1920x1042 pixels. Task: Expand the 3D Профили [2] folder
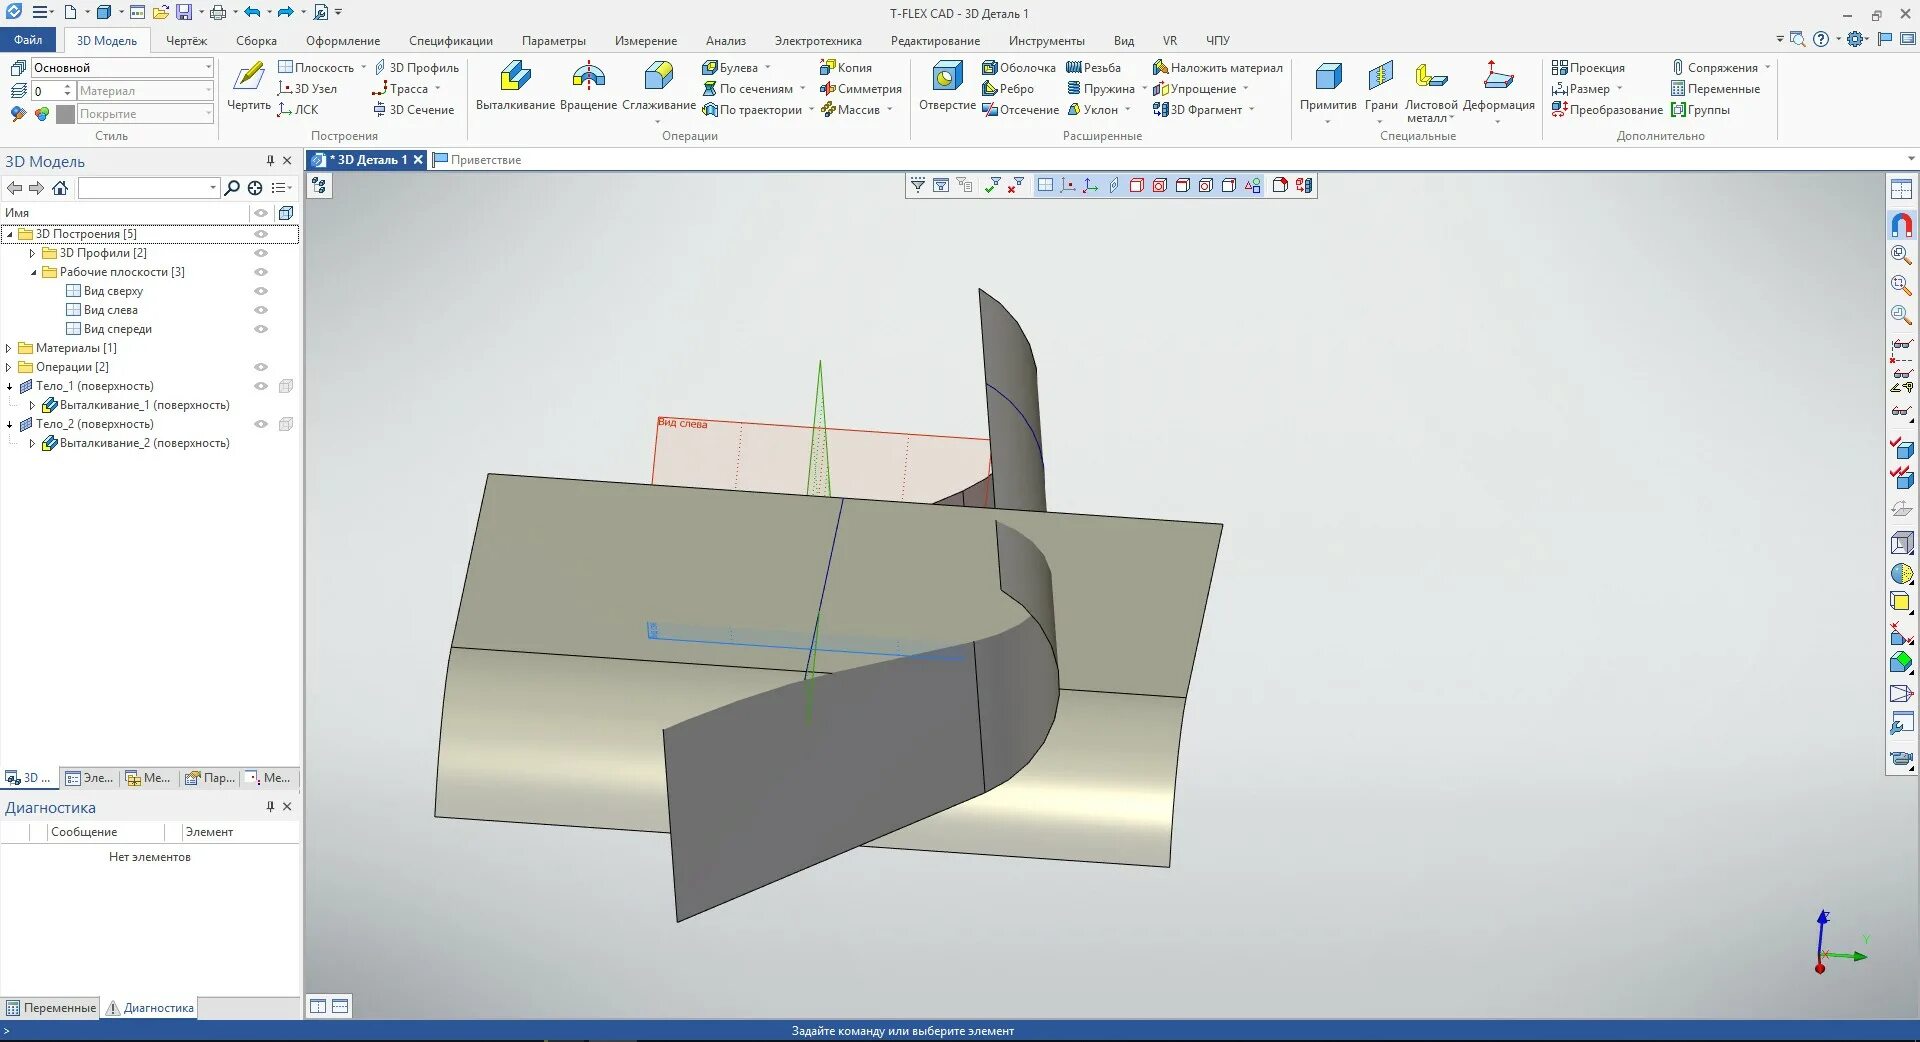point(33,253)
